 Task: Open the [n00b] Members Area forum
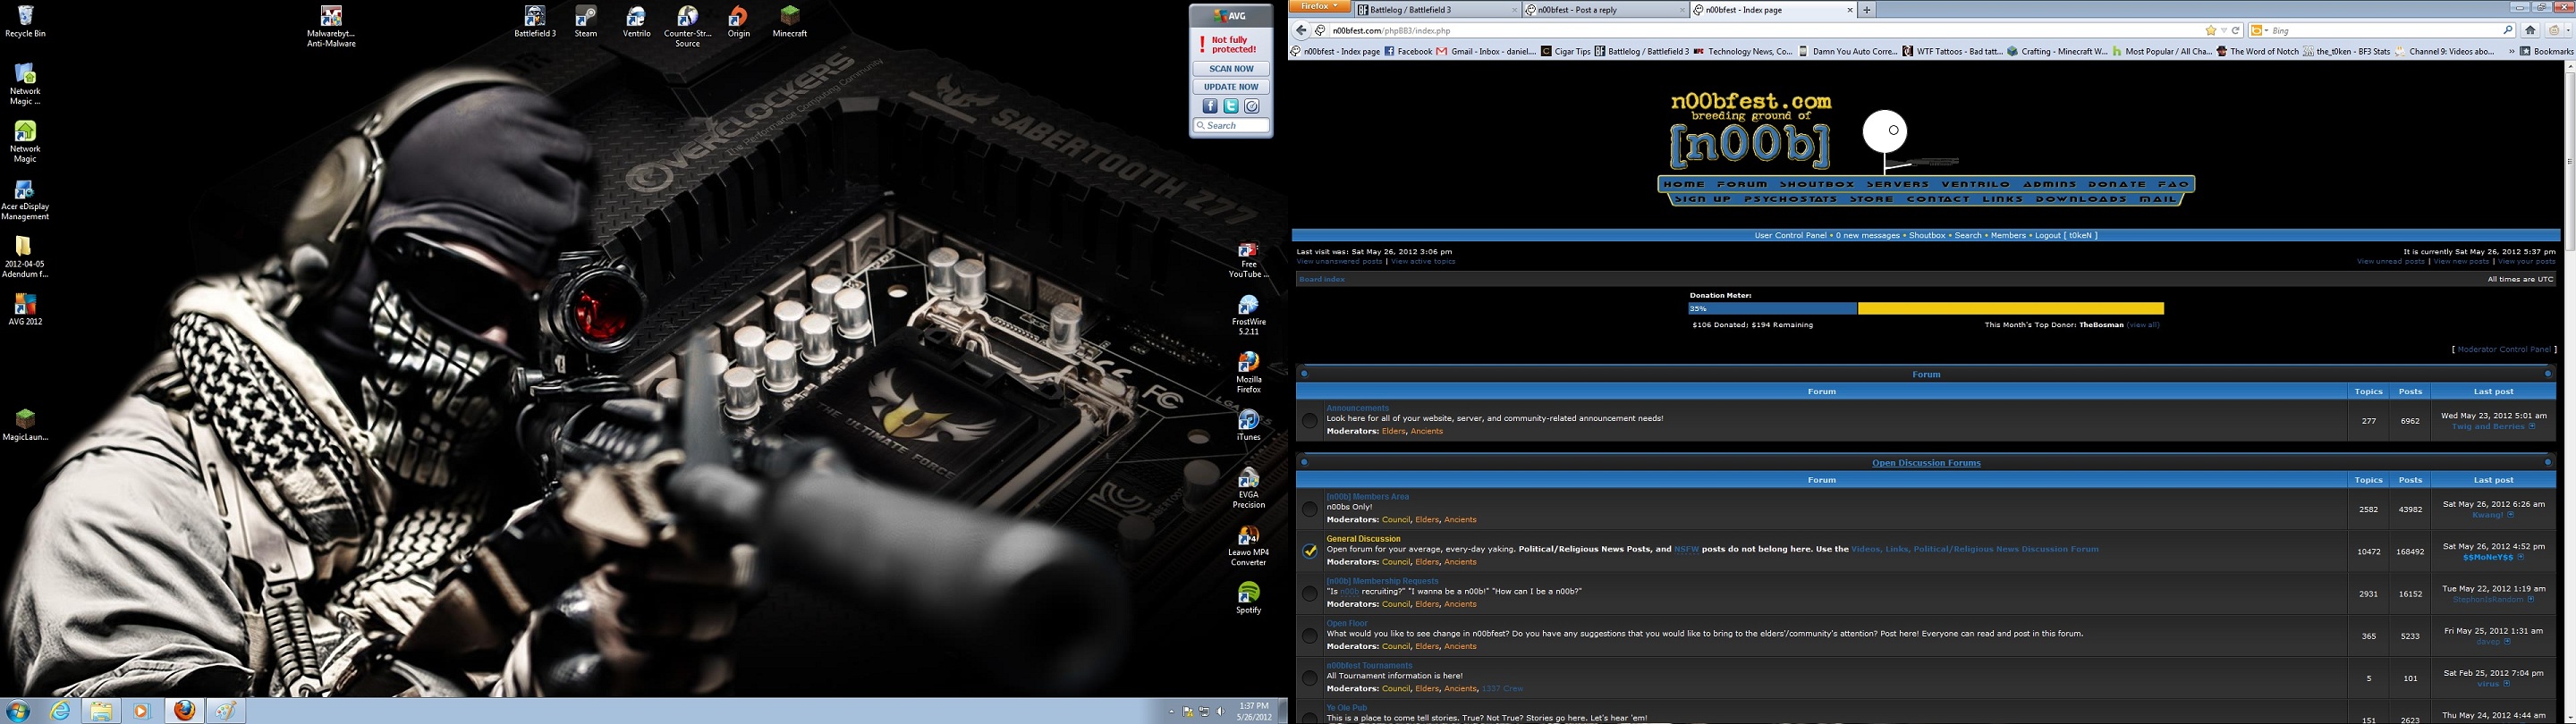1367,497
